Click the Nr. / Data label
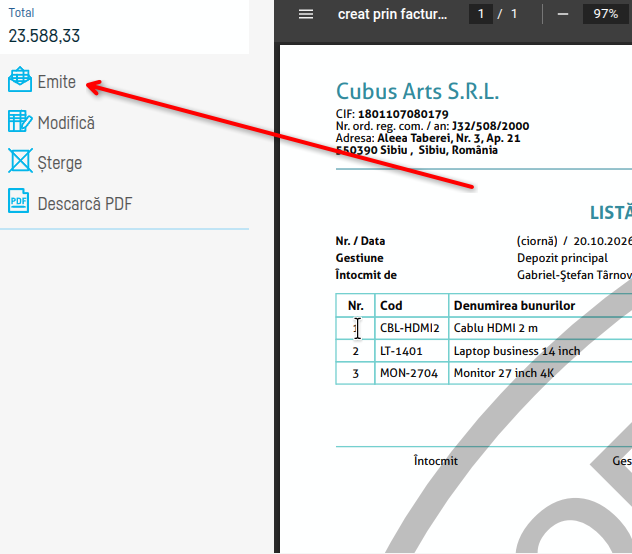The width and height of the screenshot is (632, 554). (360, 241)
